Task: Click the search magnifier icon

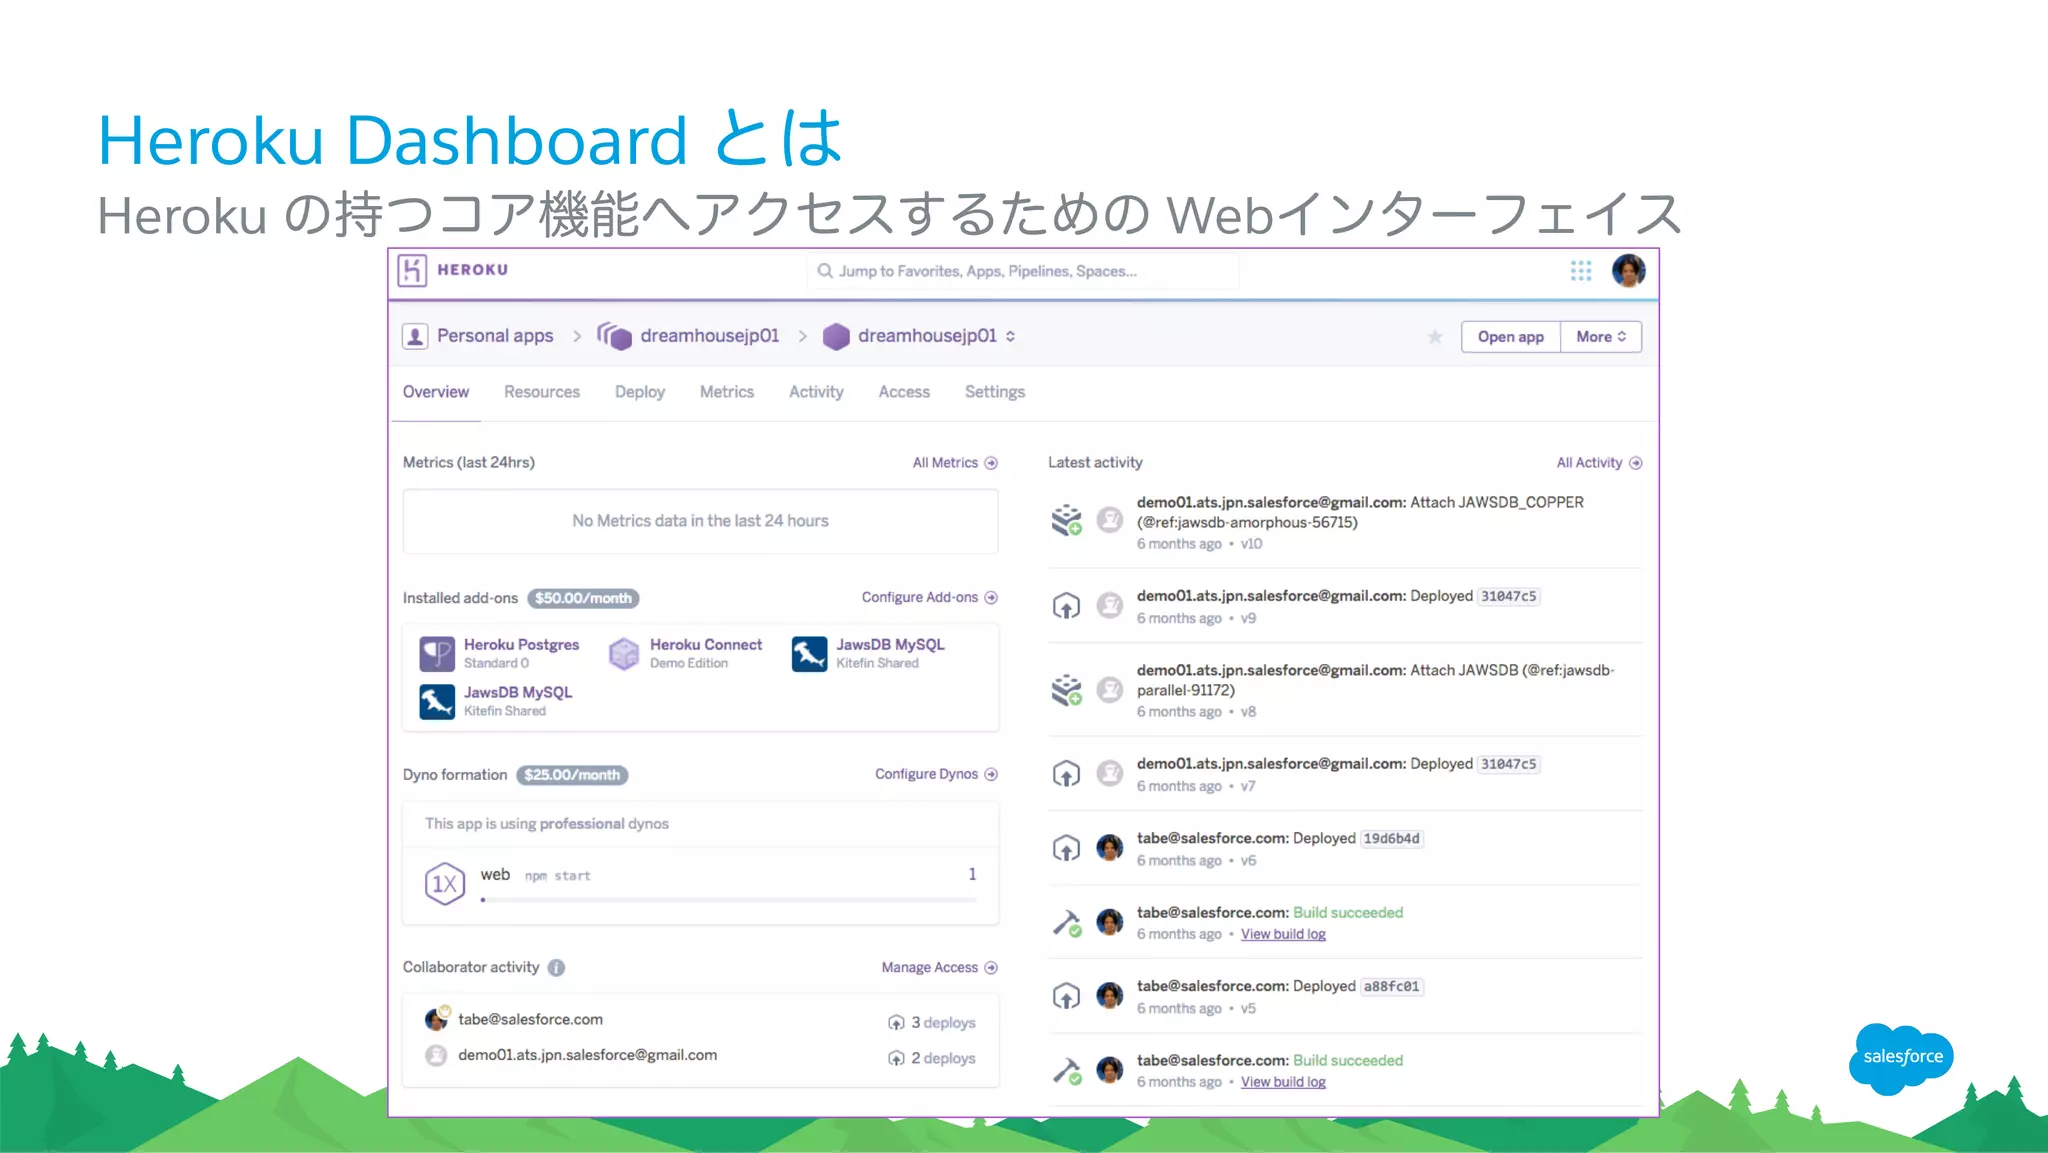Action: coord(825,271)
